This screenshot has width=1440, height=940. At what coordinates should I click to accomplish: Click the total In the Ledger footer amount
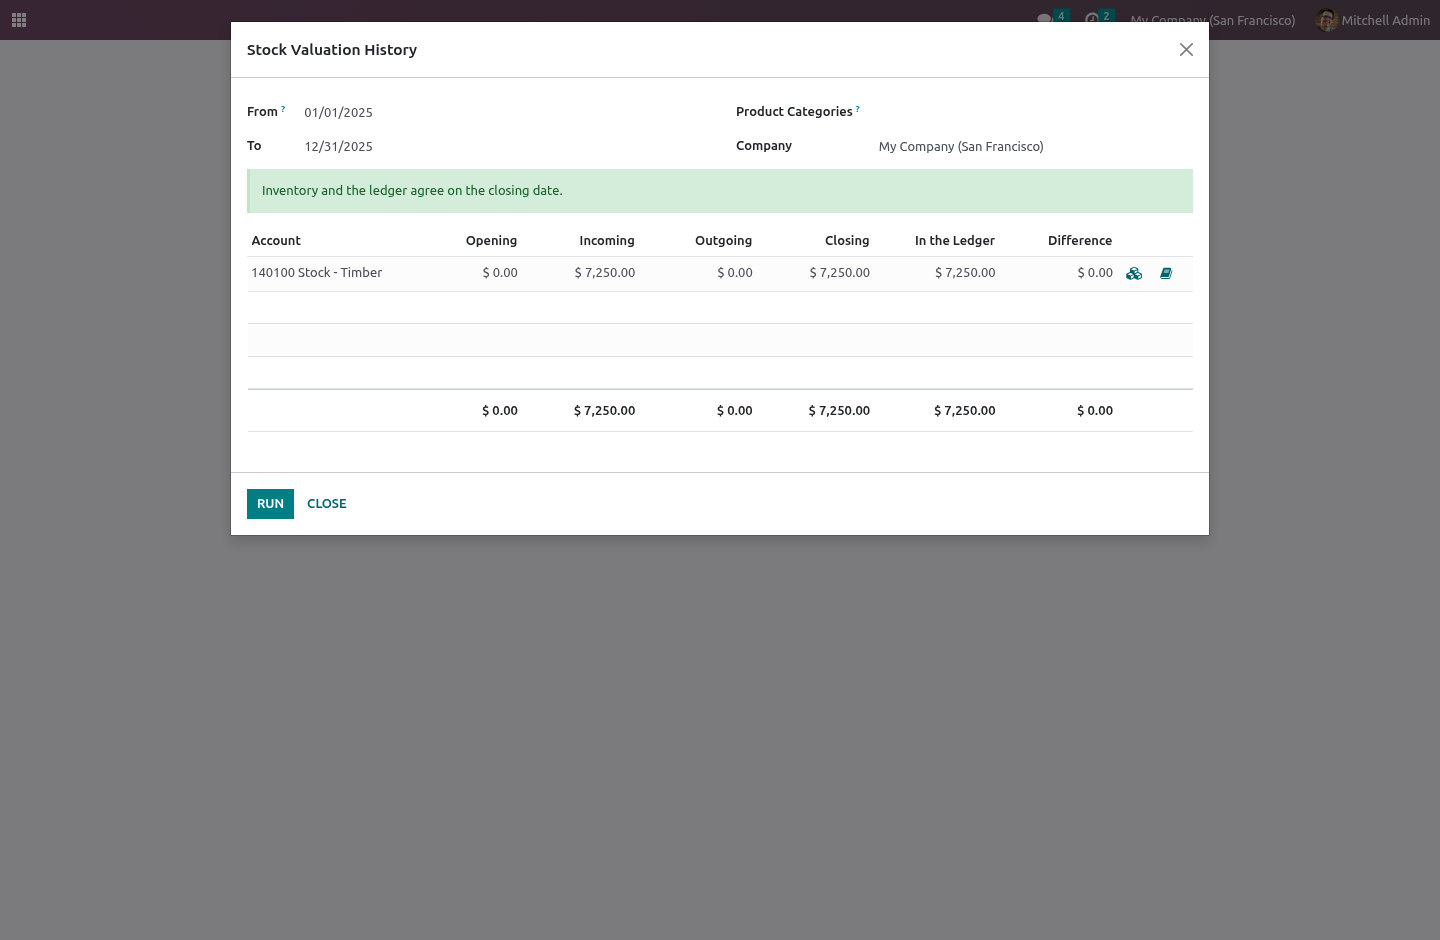click(x=965, y=411)
